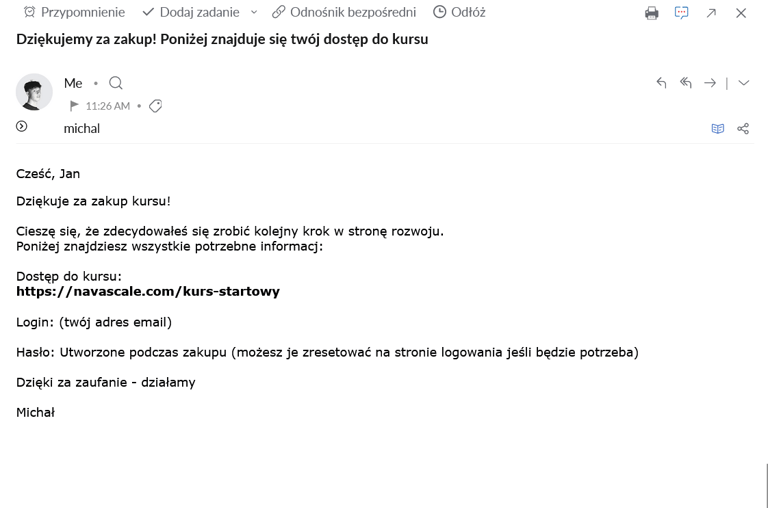Viewport: 768px width, 508px height.
Task: Open the navascale.com/kurs-startowy link
Action: click(148, 291)
